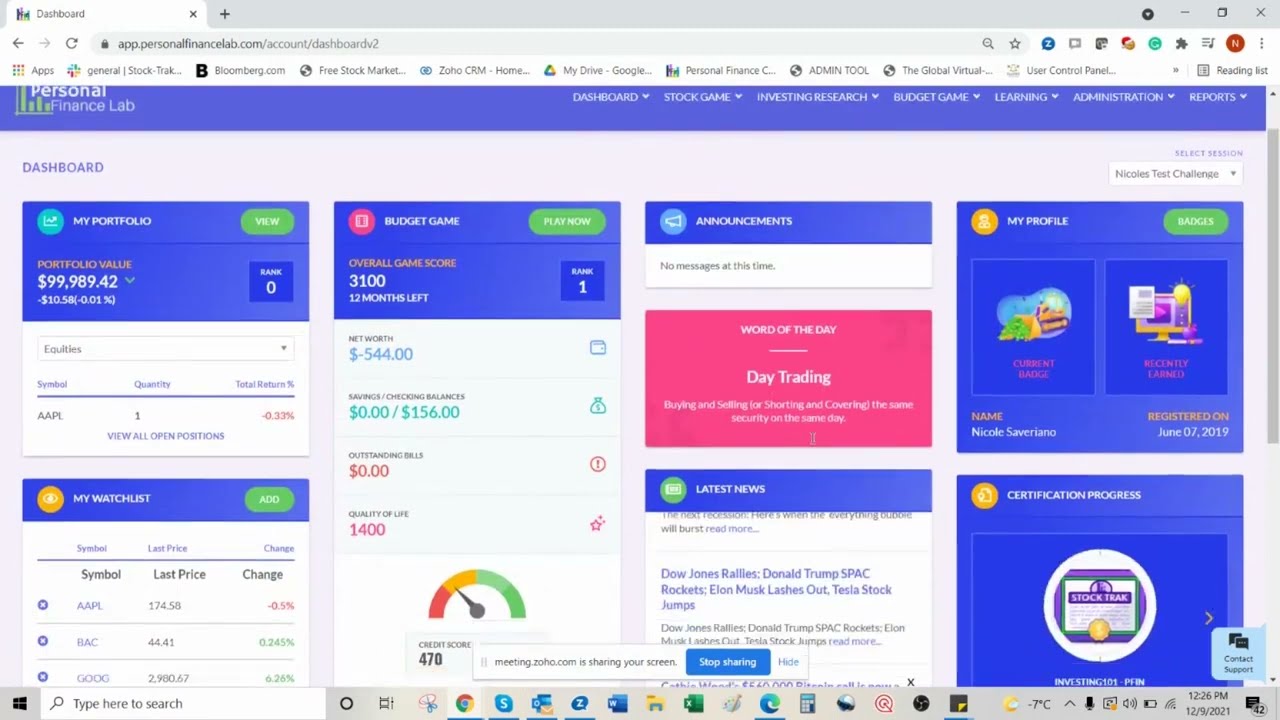
Task: Click the Announcements megaphone icon
Action: pos(673,221)
